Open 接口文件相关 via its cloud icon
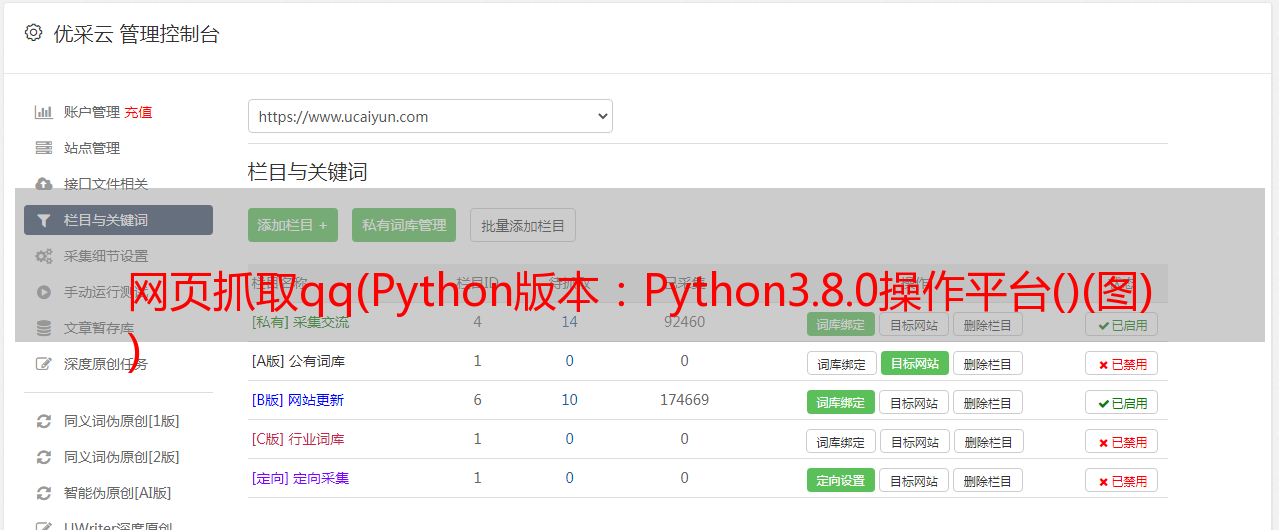 pos(43,184)
